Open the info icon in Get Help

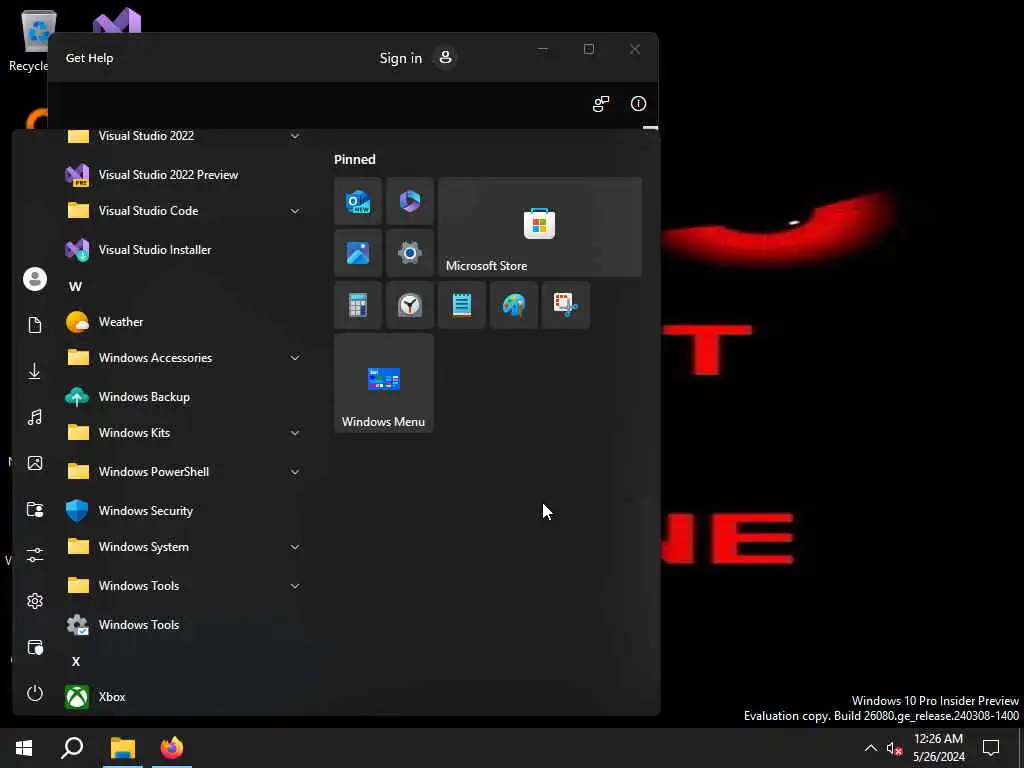pos(638,104)
